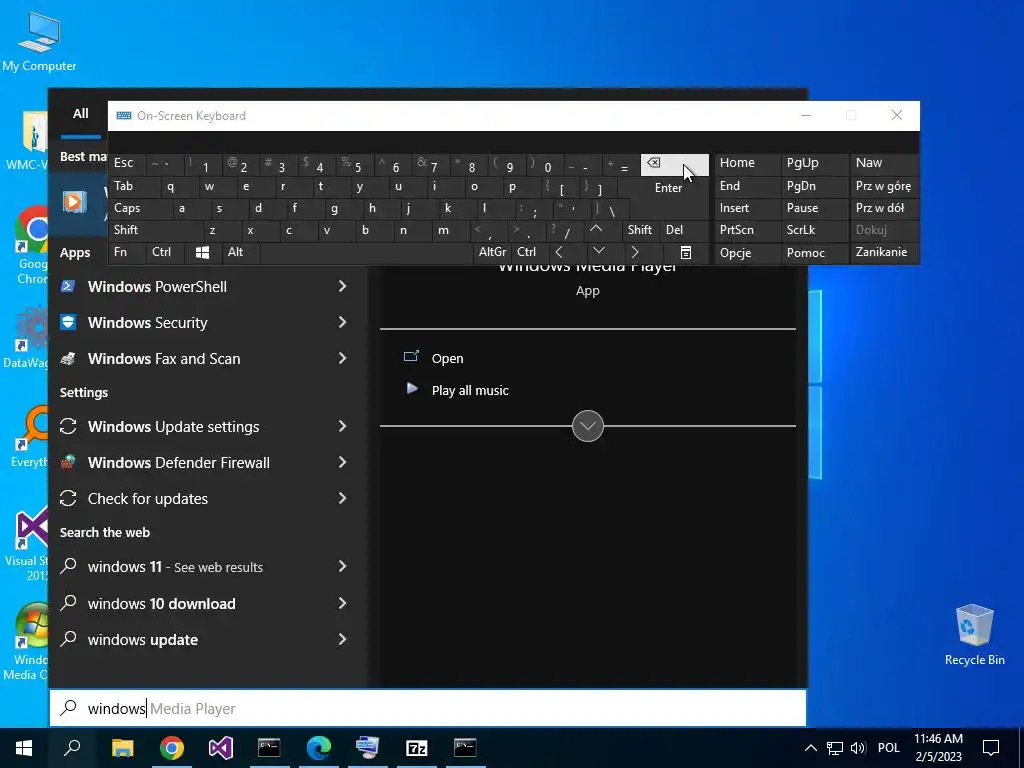Click the taskbar search magnifier icon
The image size is (1024, 768).
coord(72,748)
